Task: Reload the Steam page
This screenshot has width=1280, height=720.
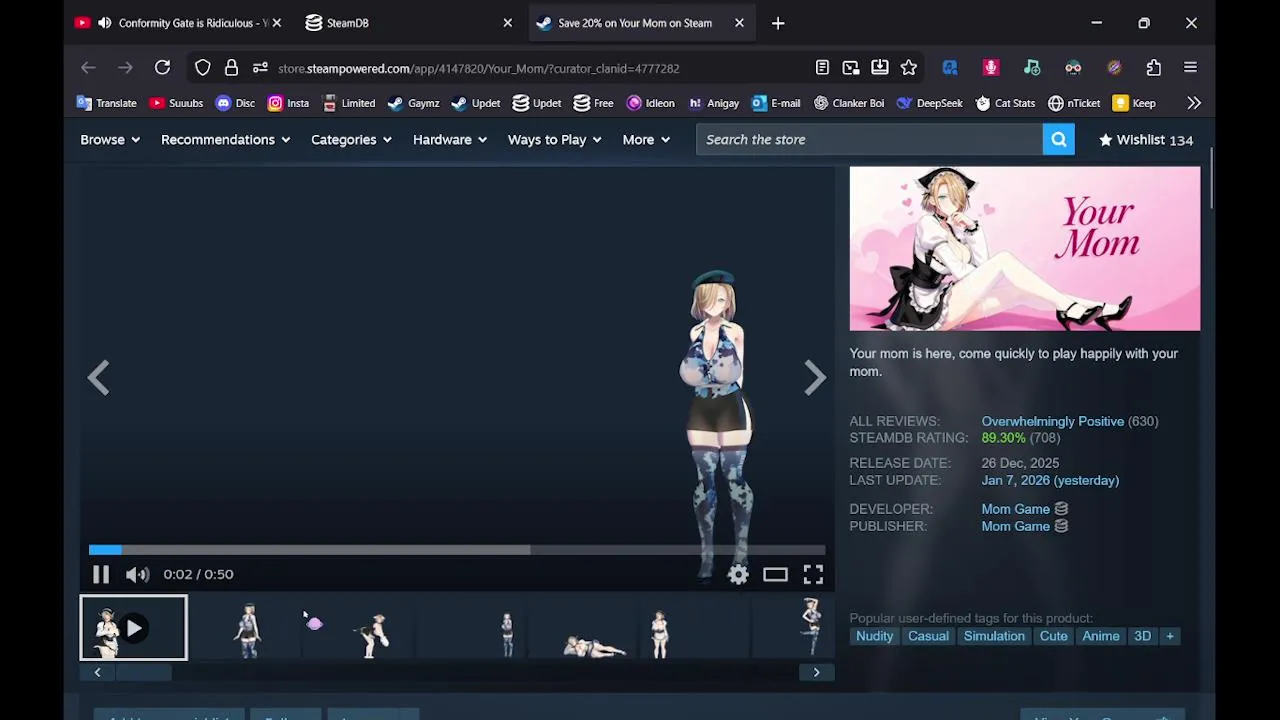Action: point(162,68)
